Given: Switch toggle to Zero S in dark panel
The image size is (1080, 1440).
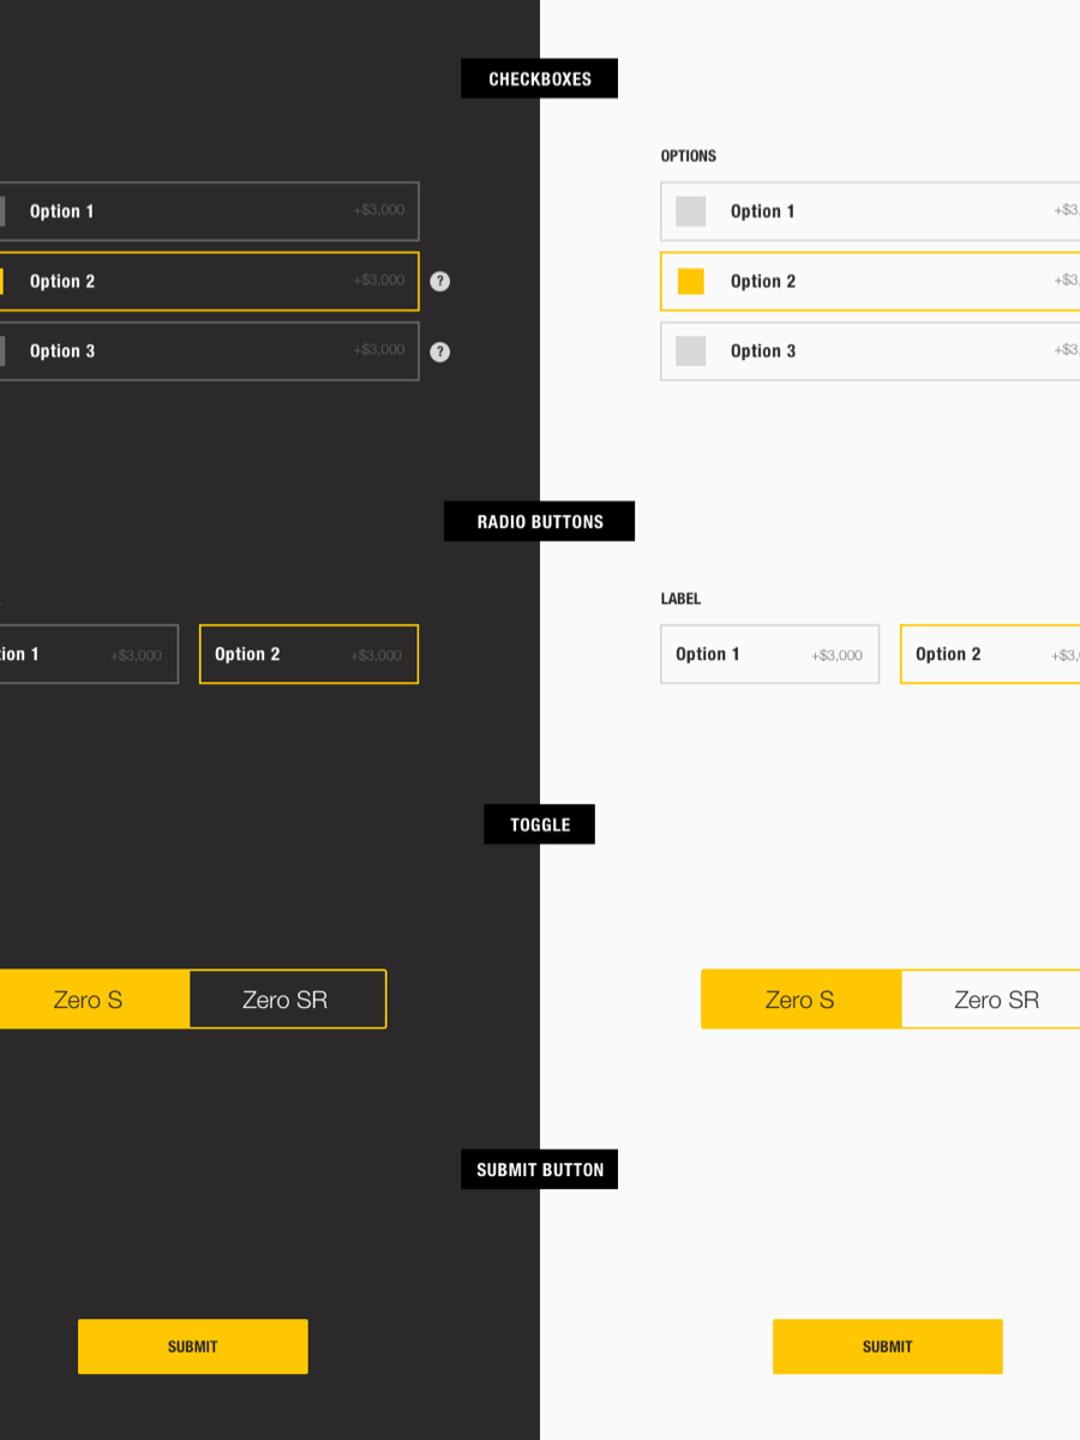Looking at the screenshot, I should 94,999.
